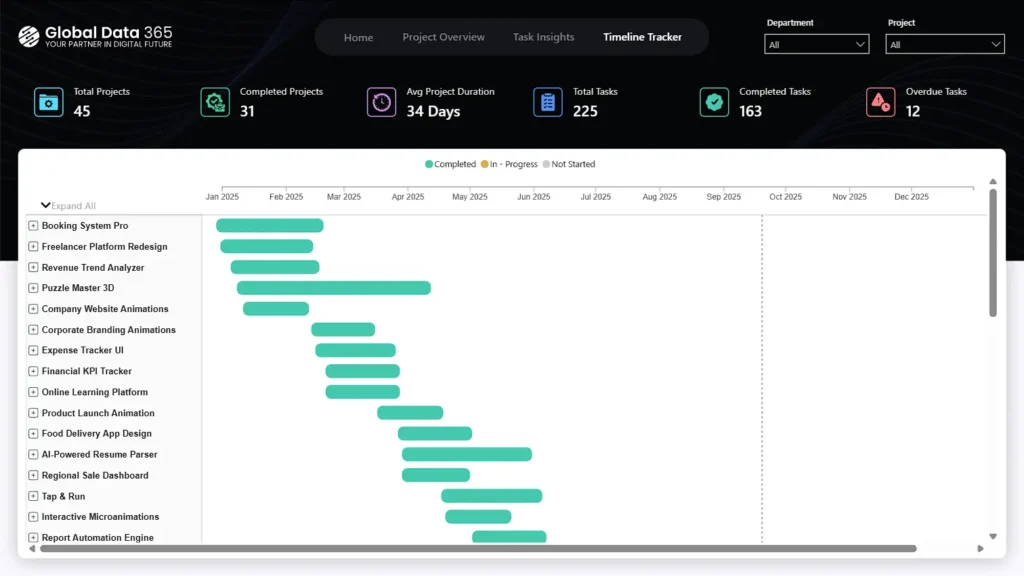Click Expand All in the Gantt header
Screen dimensions: 1024x576
(68, 206)
